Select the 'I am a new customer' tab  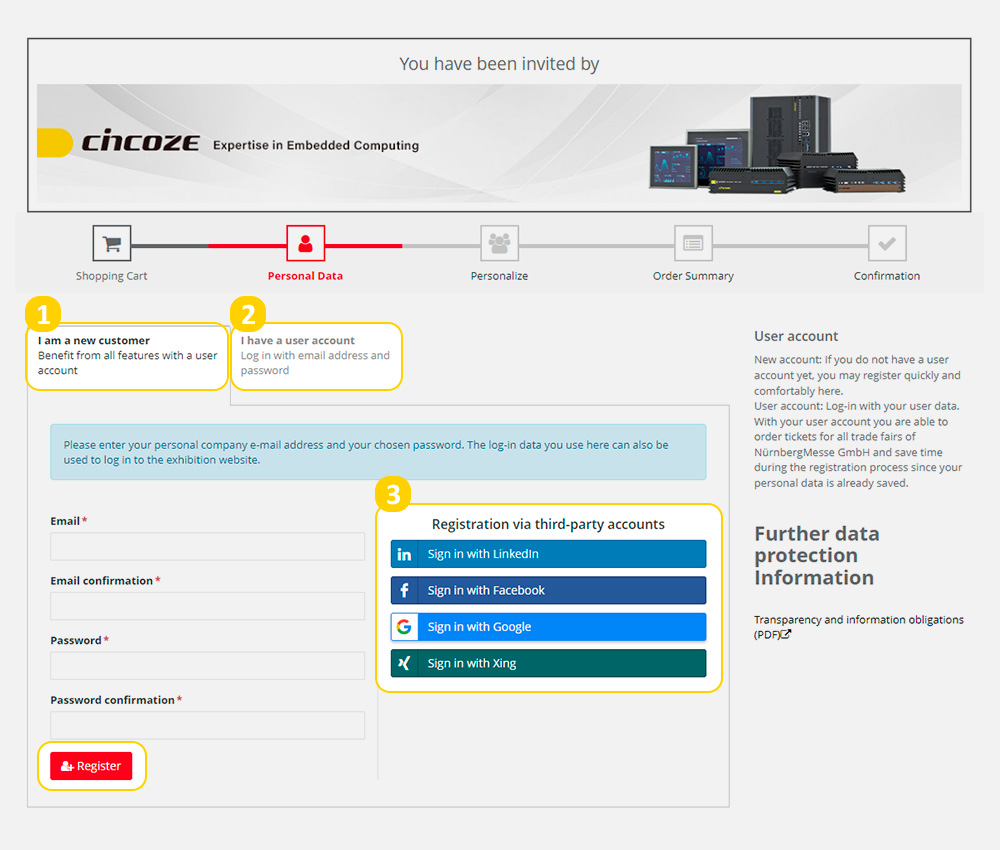128,356
